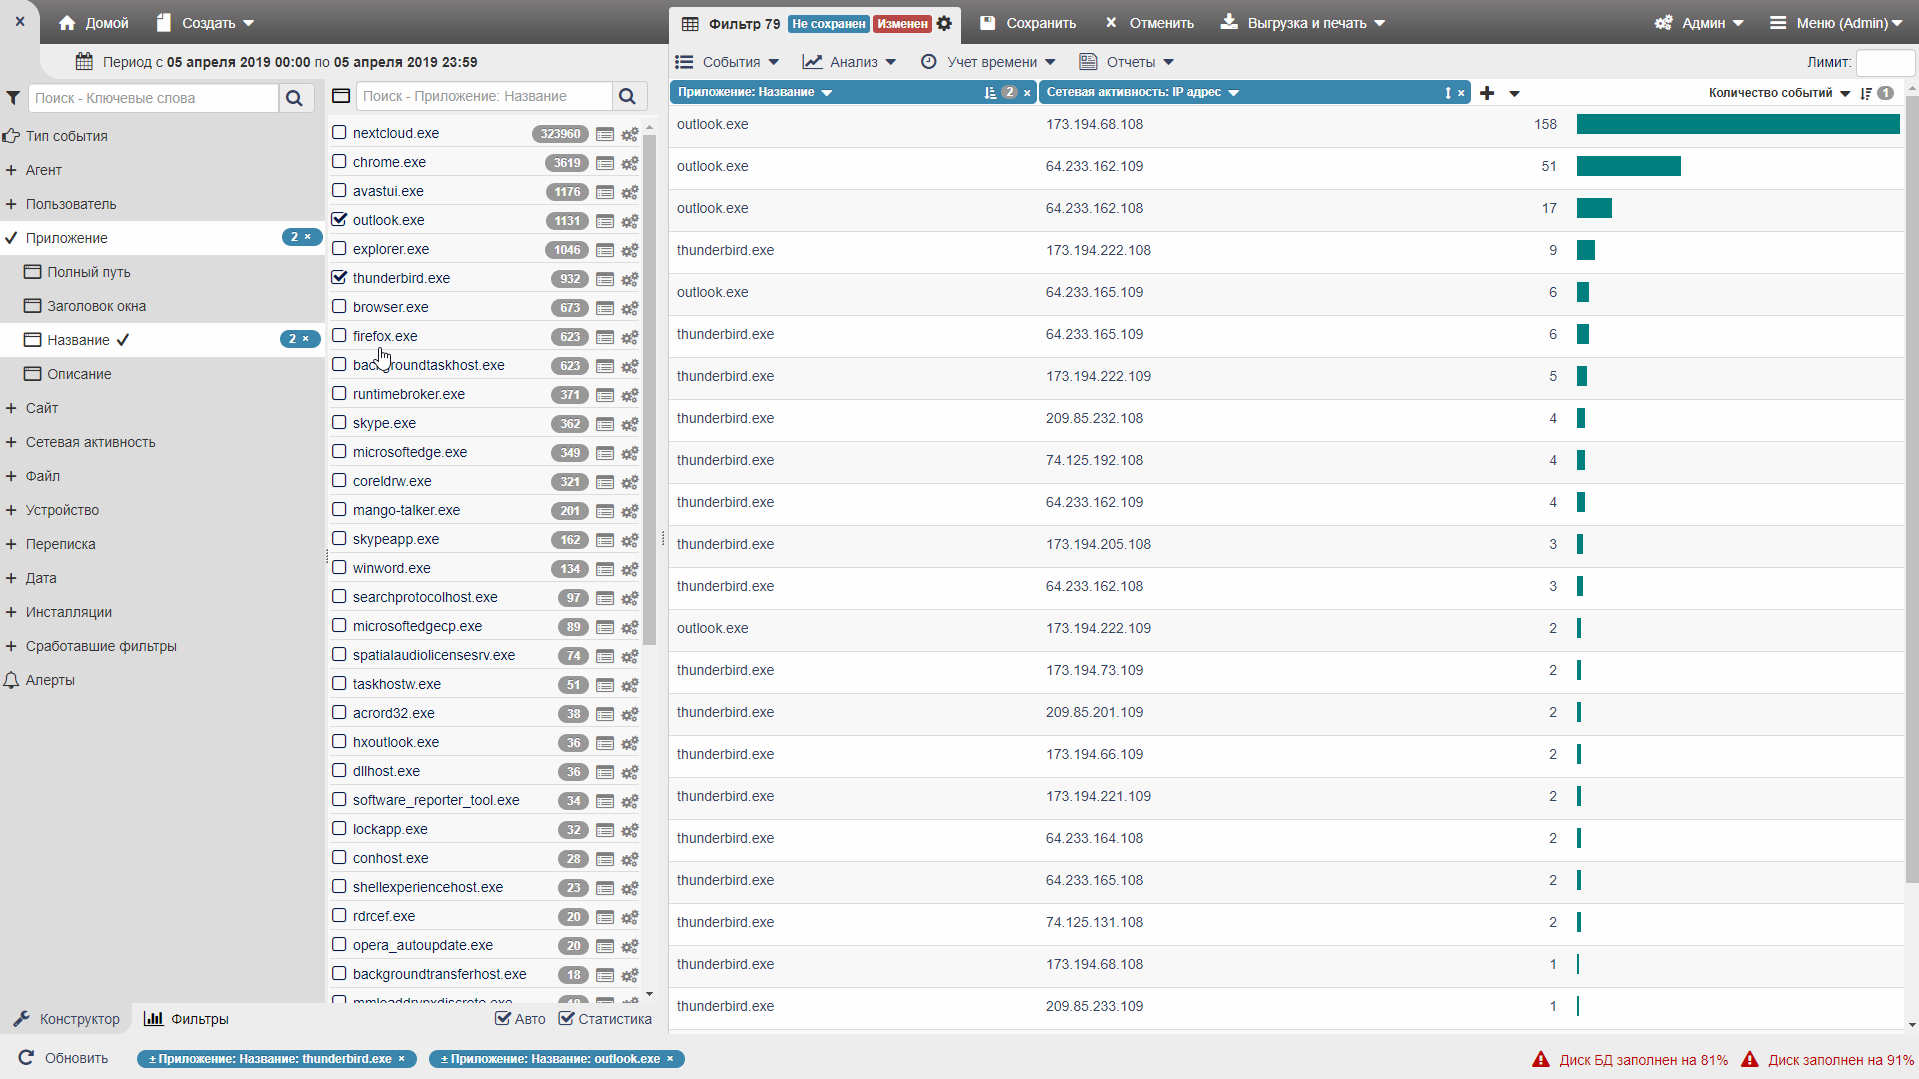Viewport: 1919px width, 1079px height.
Task: Check the skype.exe checkbox
Action: point(339,422)
